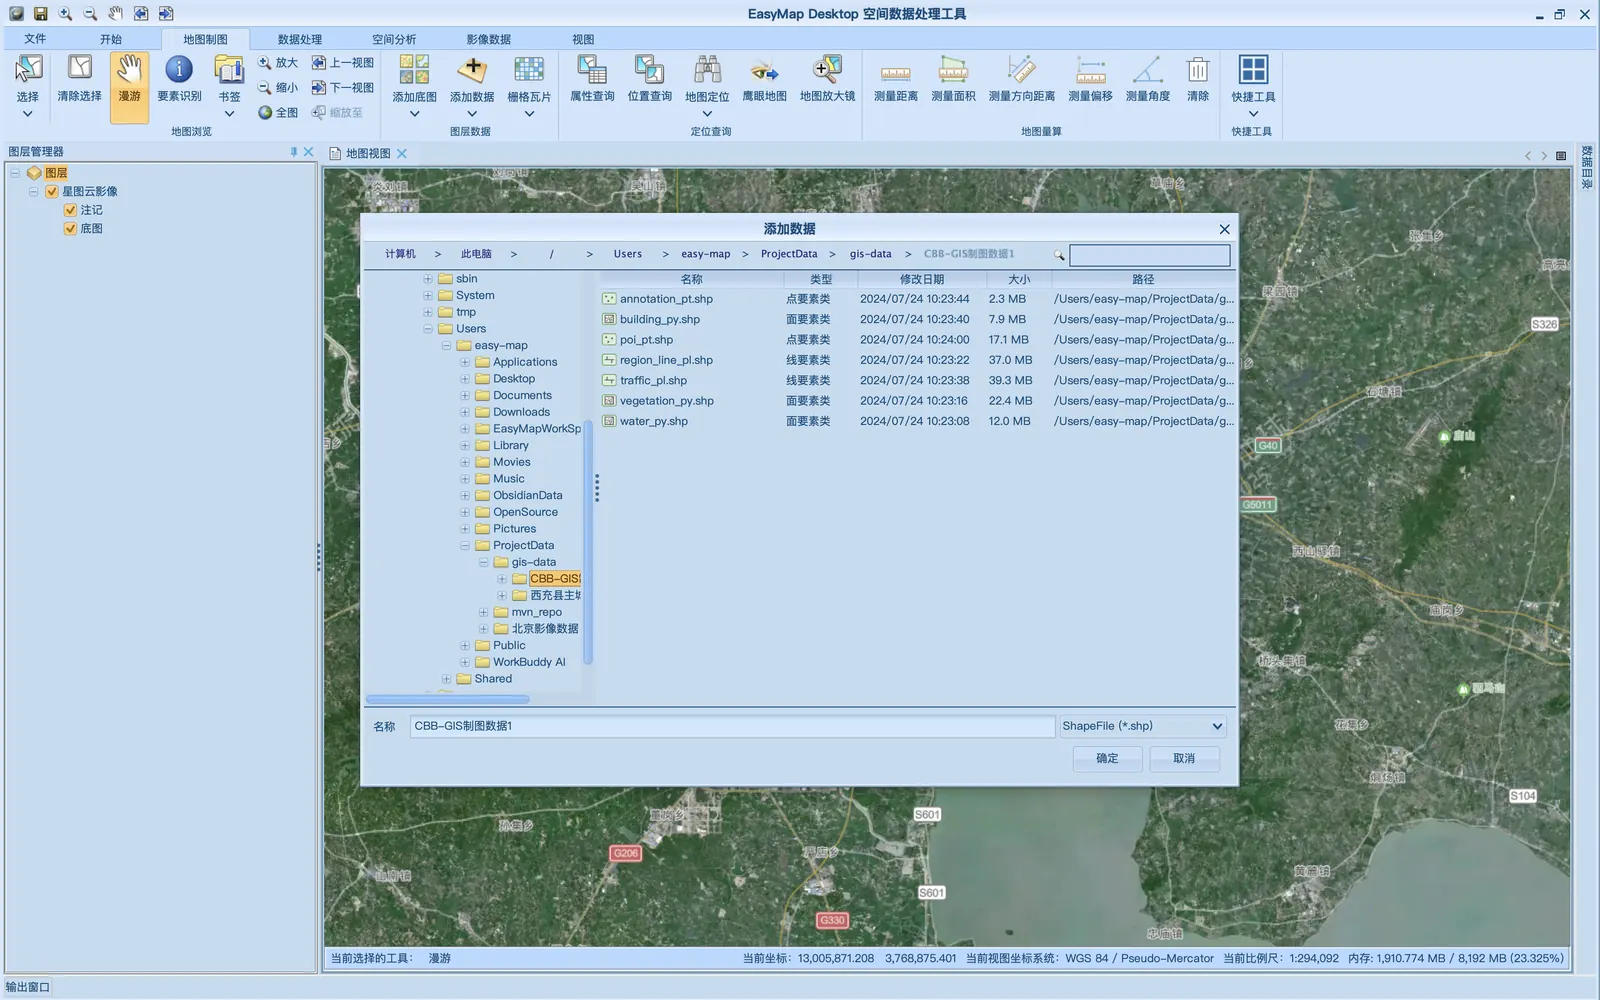Collapse the 图层 root node
The height and width of the screenshot is (1000, 1600).
tap(15, 173)
